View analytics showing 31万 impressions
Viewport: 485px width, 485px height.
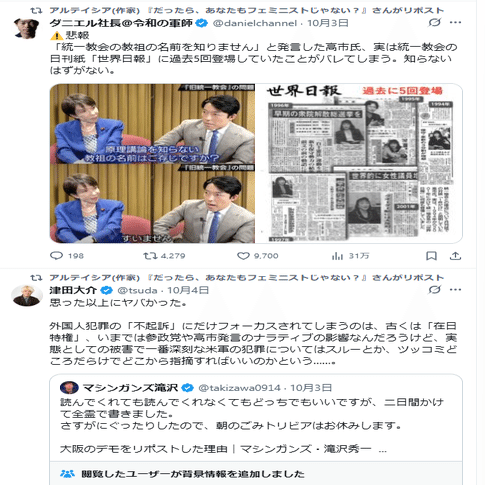click(x=350, y=256)
